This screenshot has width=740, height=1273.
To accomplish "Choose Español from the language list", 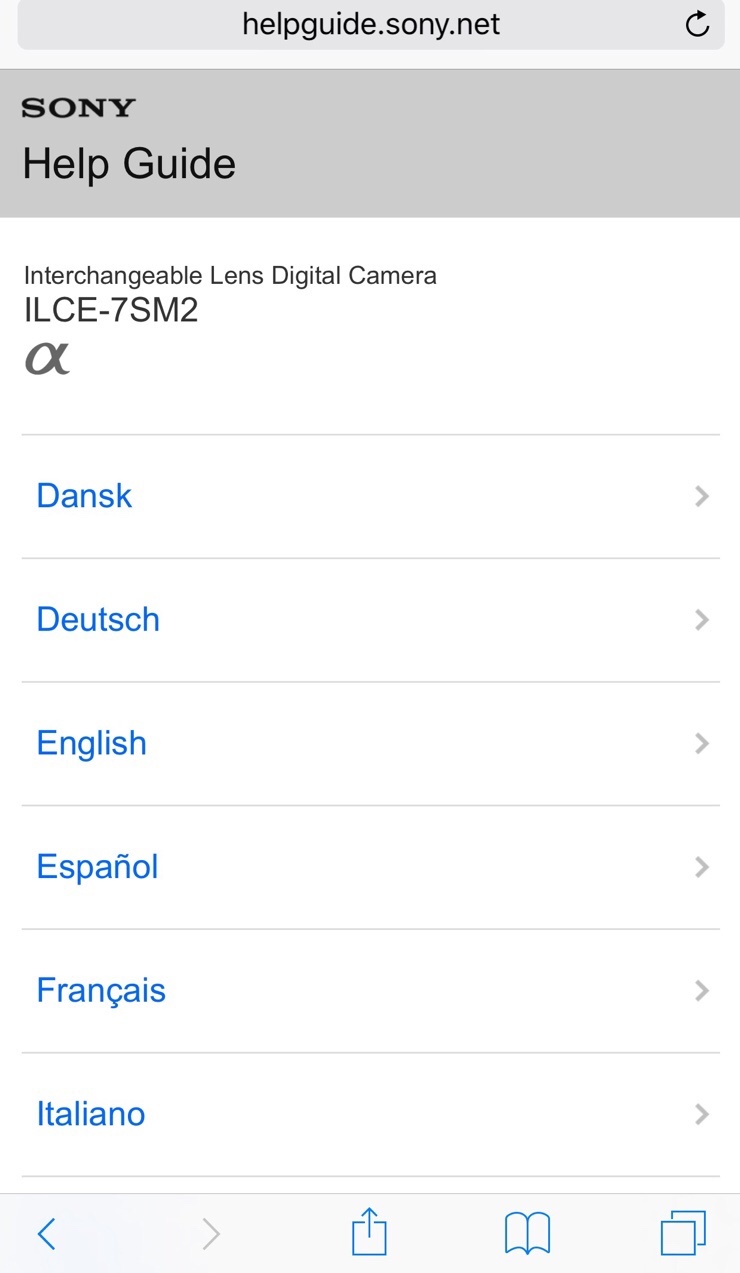I will pos(97,867).
